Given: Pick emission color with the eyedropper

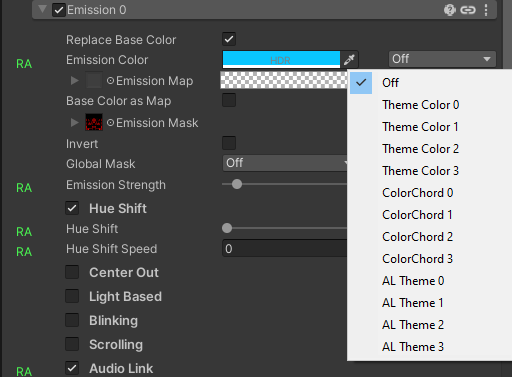Looking at the screenshot, I should (349, 60).
